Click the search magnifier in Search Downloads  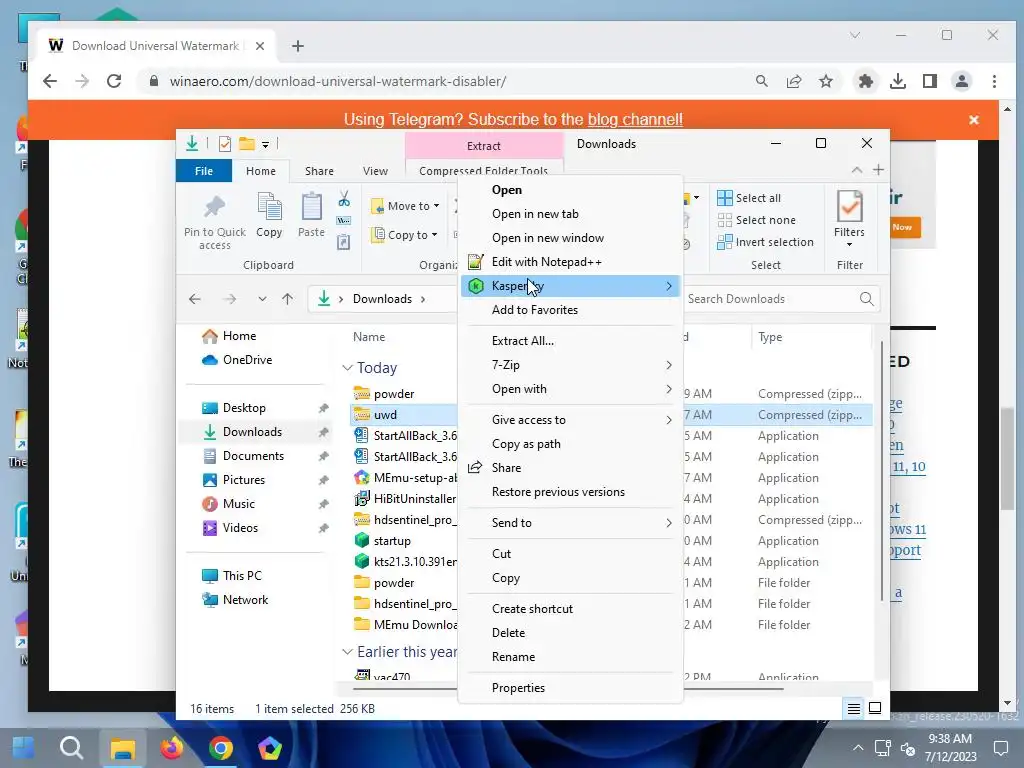point(867,299)
